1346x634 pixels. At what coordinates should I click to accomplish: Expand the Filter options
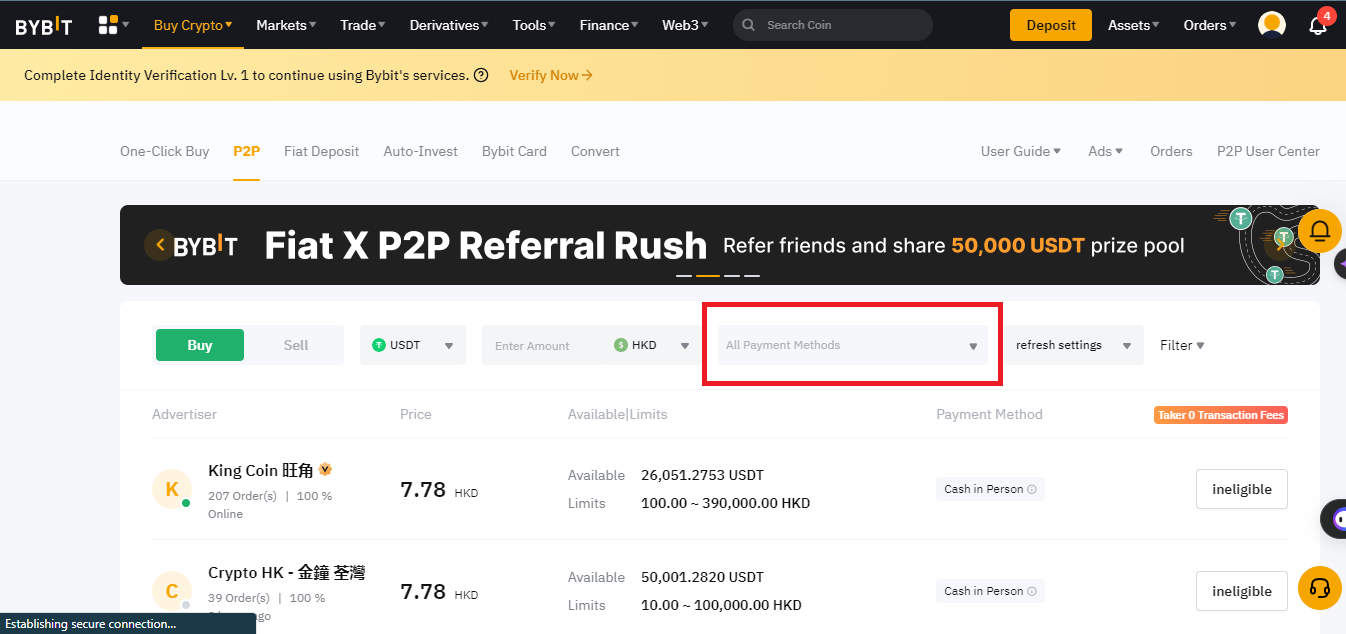(x=1182, y=345)
